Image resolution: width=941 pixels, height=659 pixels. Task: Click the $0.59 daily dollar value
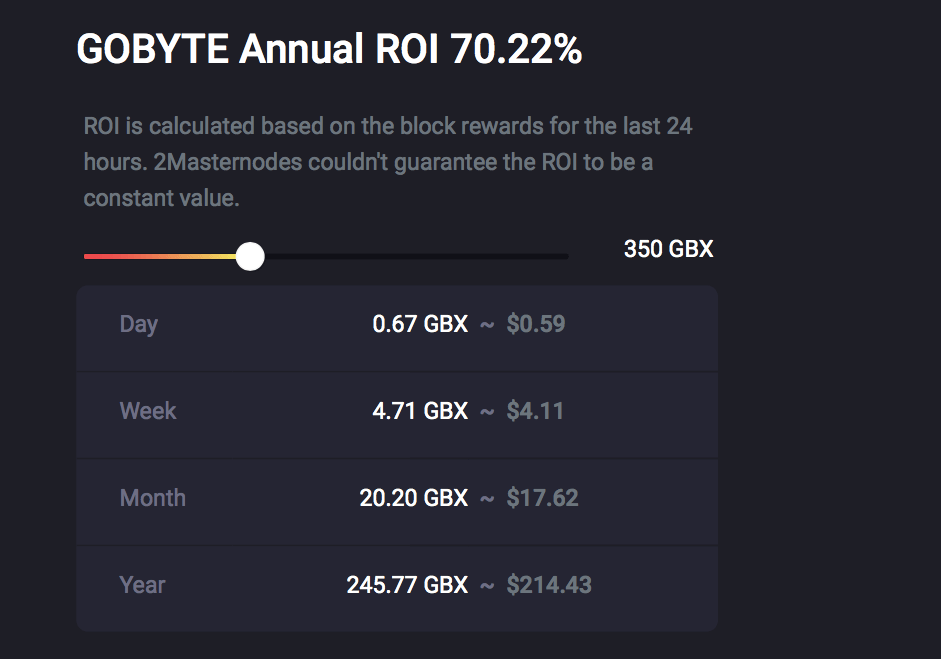[x=536, y=324]
